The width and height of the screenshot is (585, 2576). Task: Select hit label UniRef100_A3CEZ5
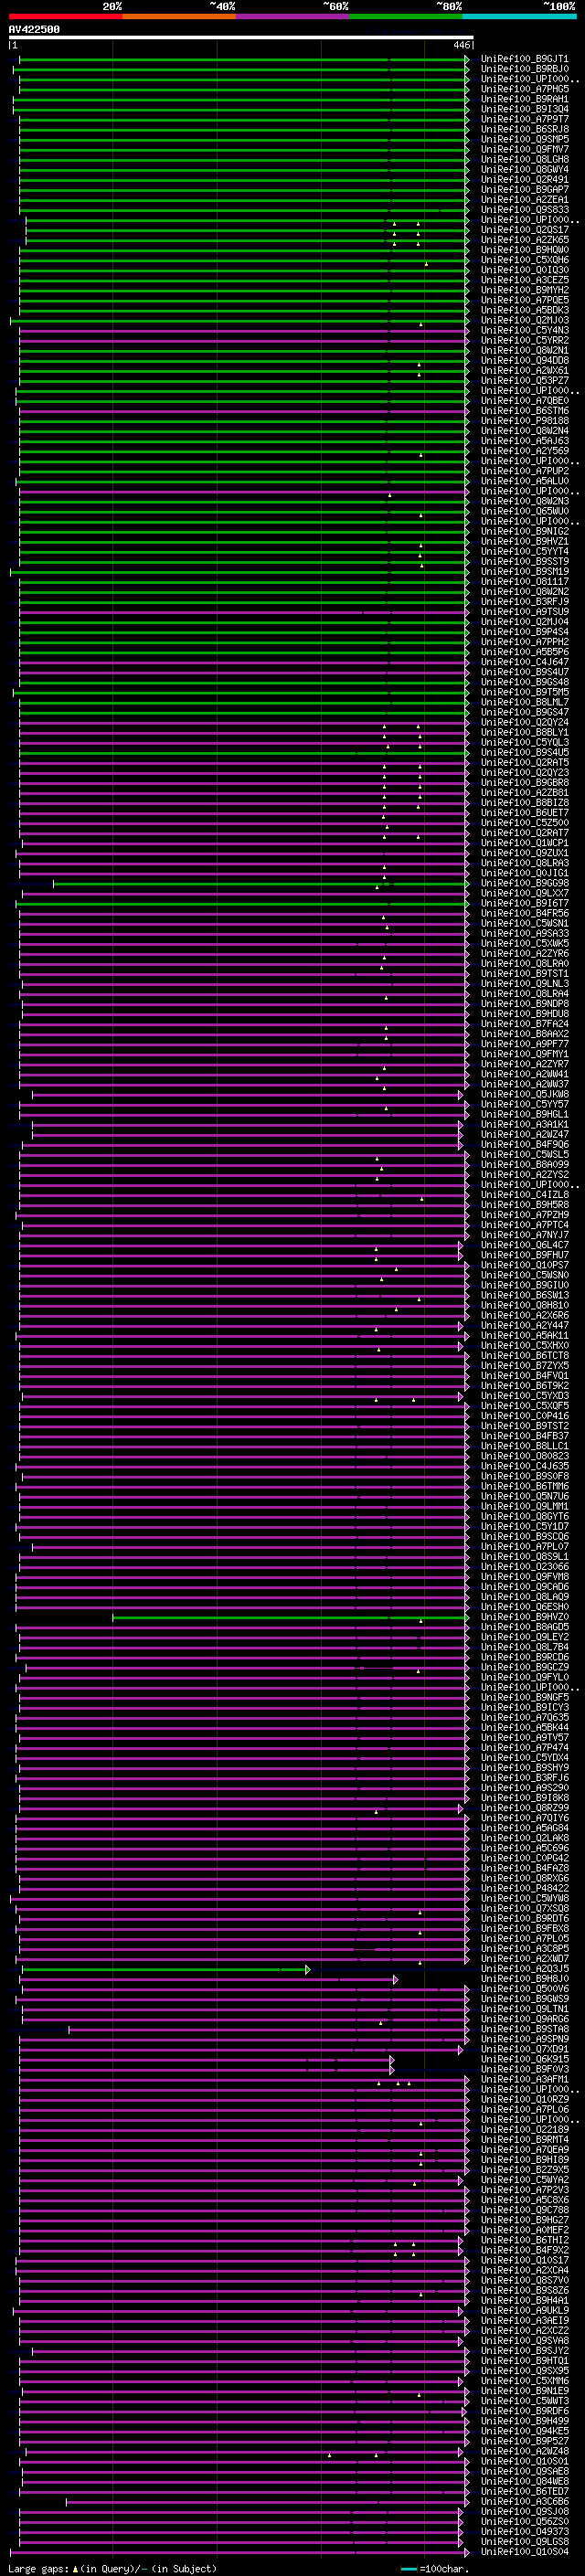524,280
